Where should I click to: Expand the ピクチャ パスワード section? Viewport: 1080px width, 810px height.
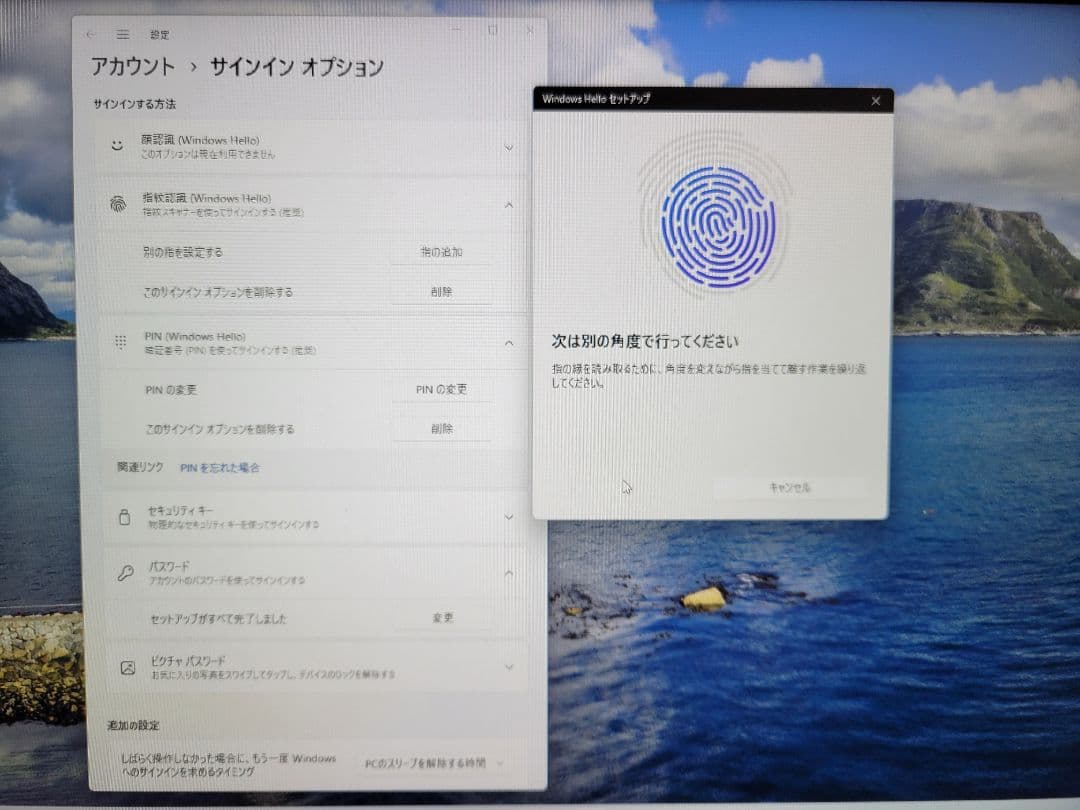(x=509, y=665)
